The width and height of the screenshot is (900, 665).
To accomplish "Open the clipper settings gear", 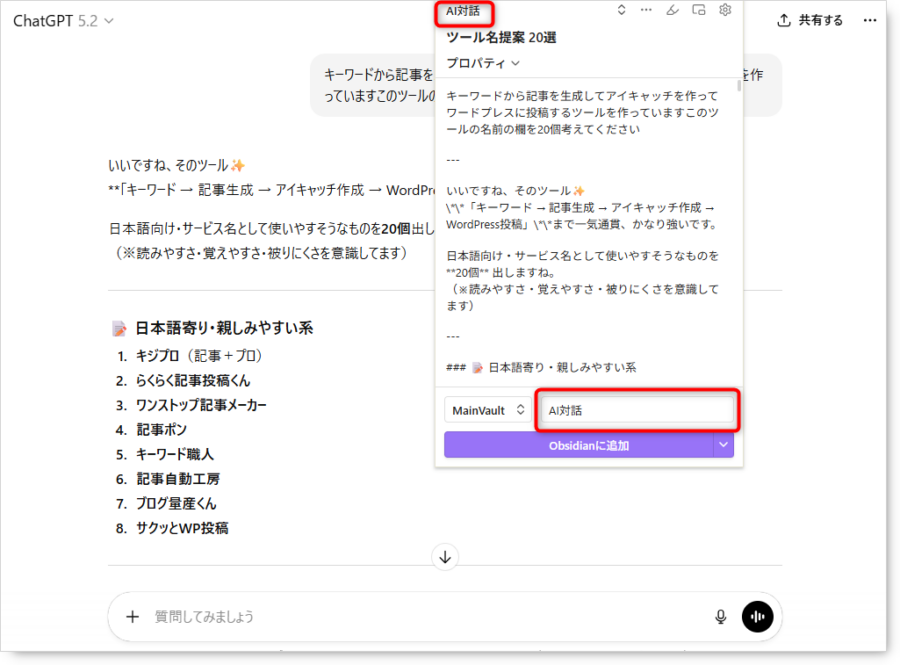I will coord(725,10).
